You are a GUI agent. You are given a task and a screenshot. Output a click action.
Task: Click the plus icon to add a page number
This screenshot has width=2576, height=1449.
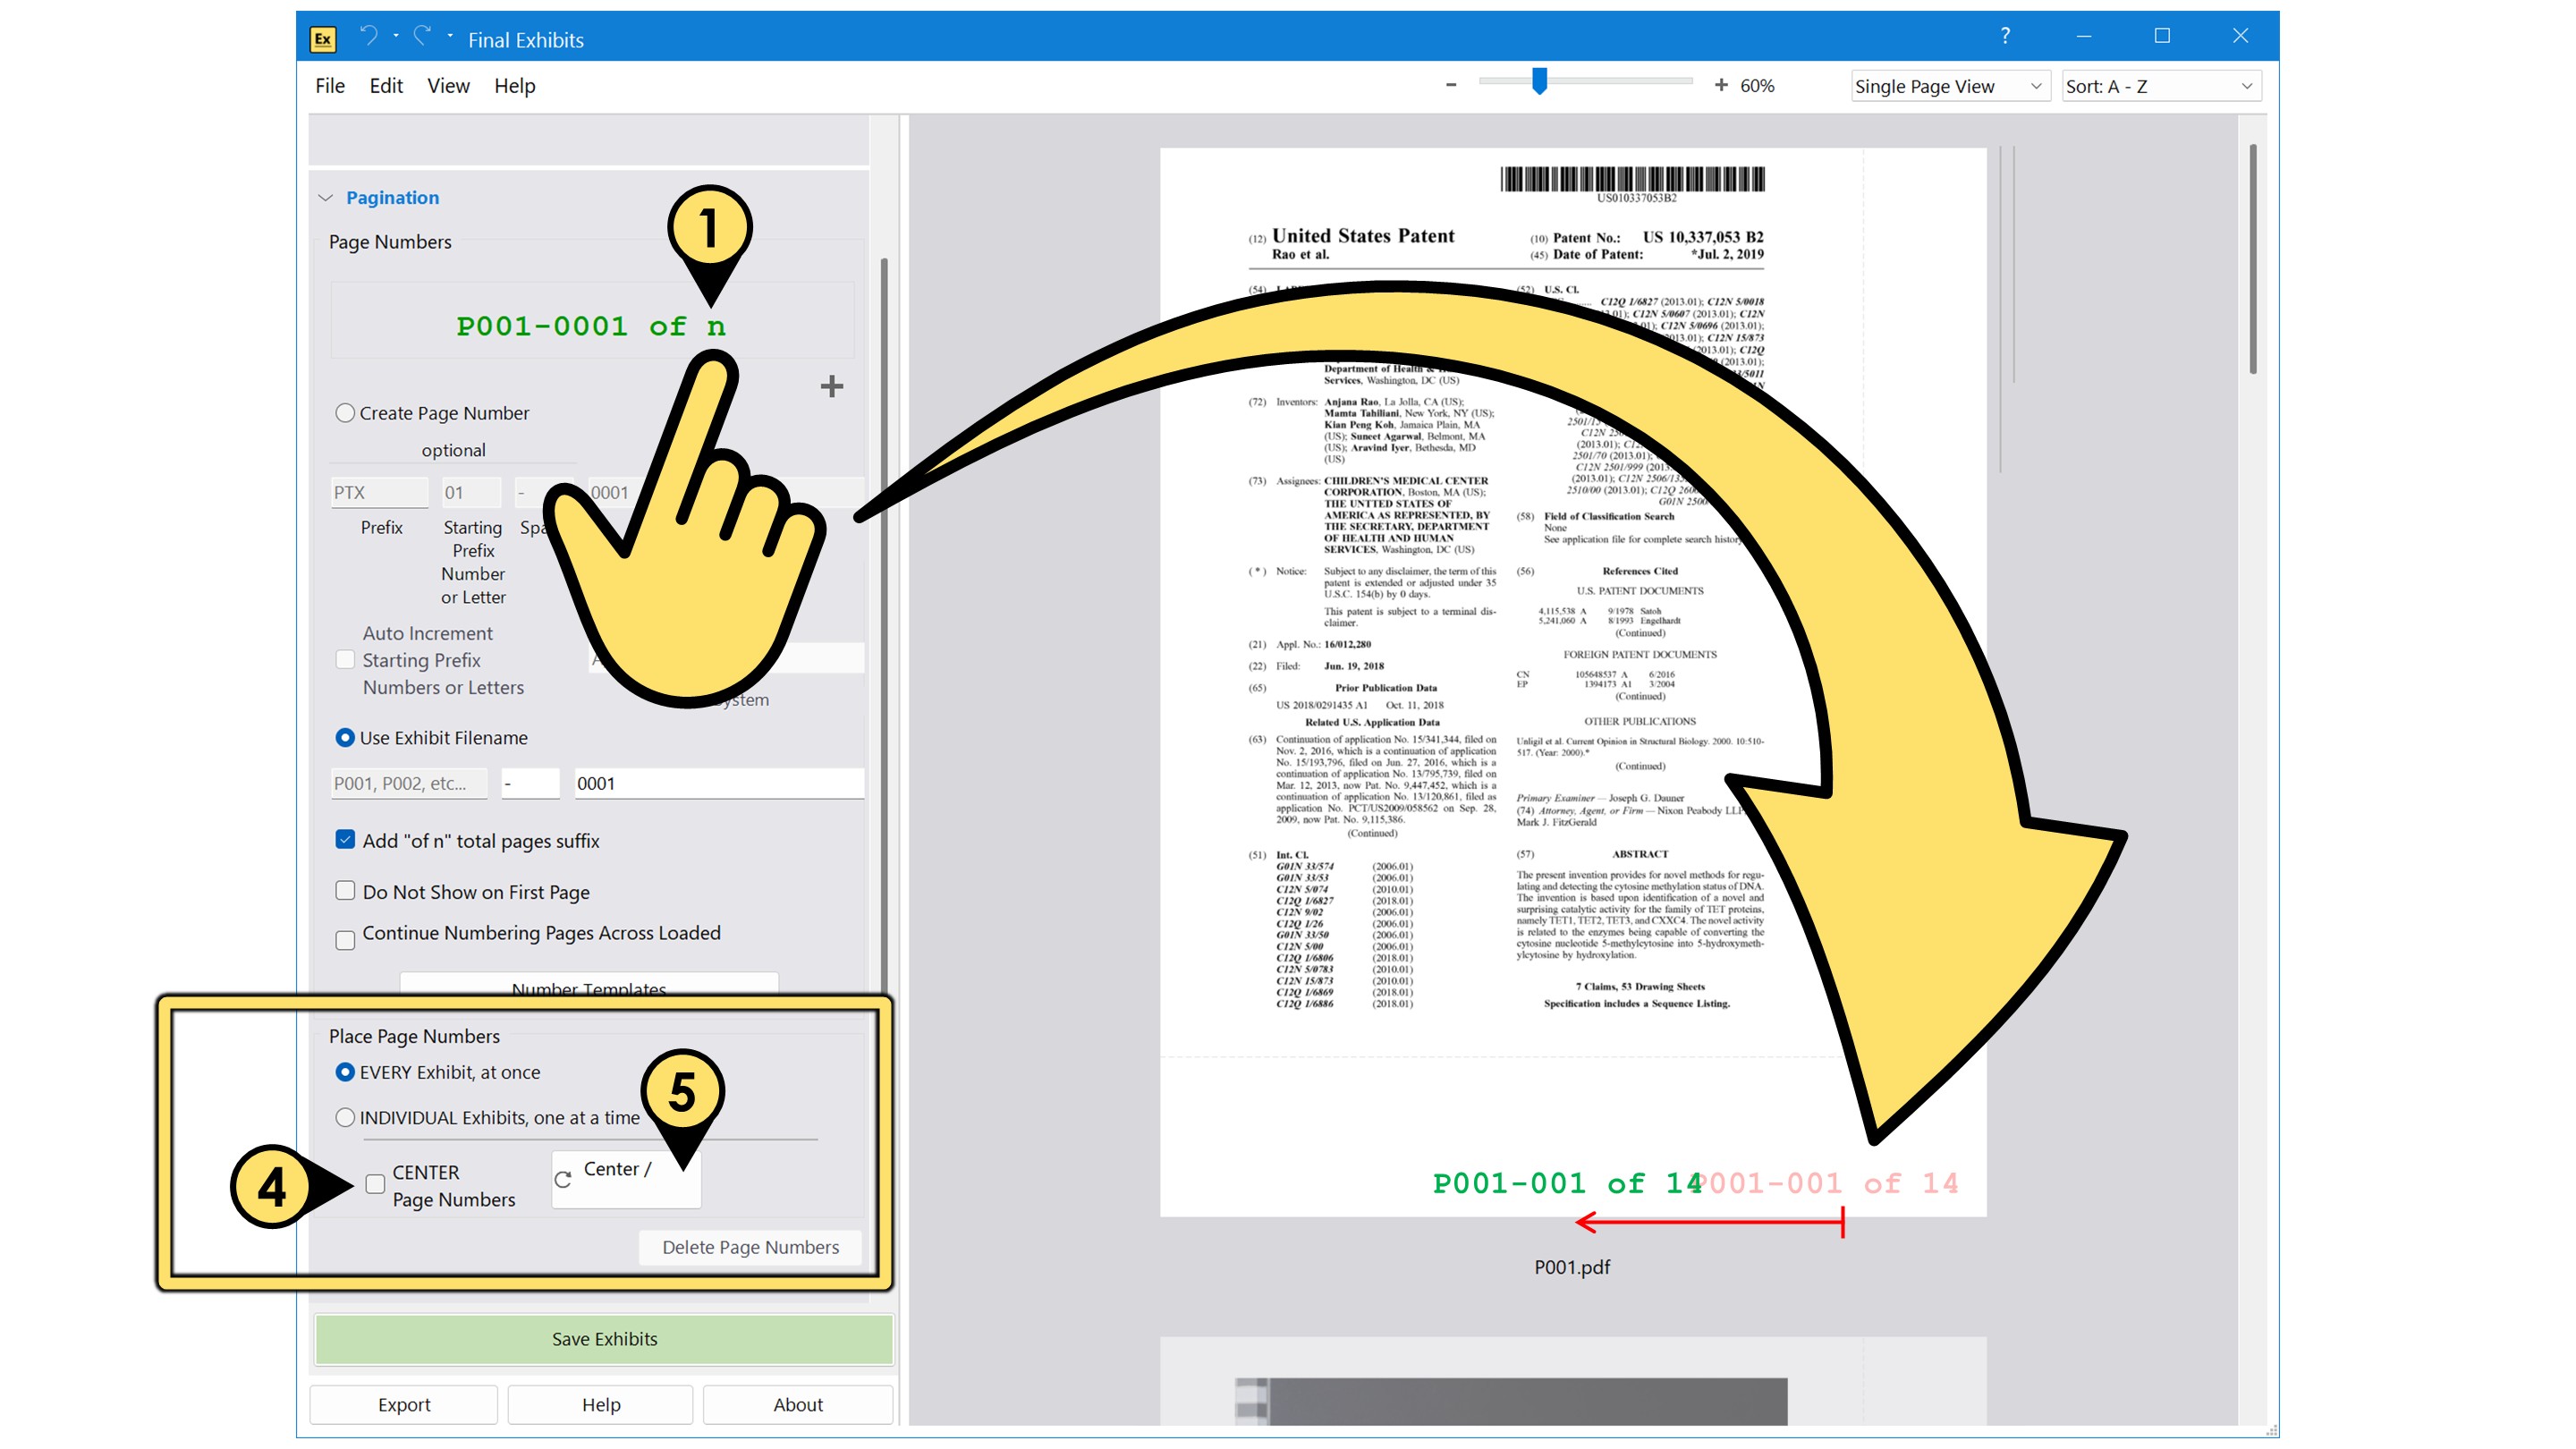click(832, 386)
